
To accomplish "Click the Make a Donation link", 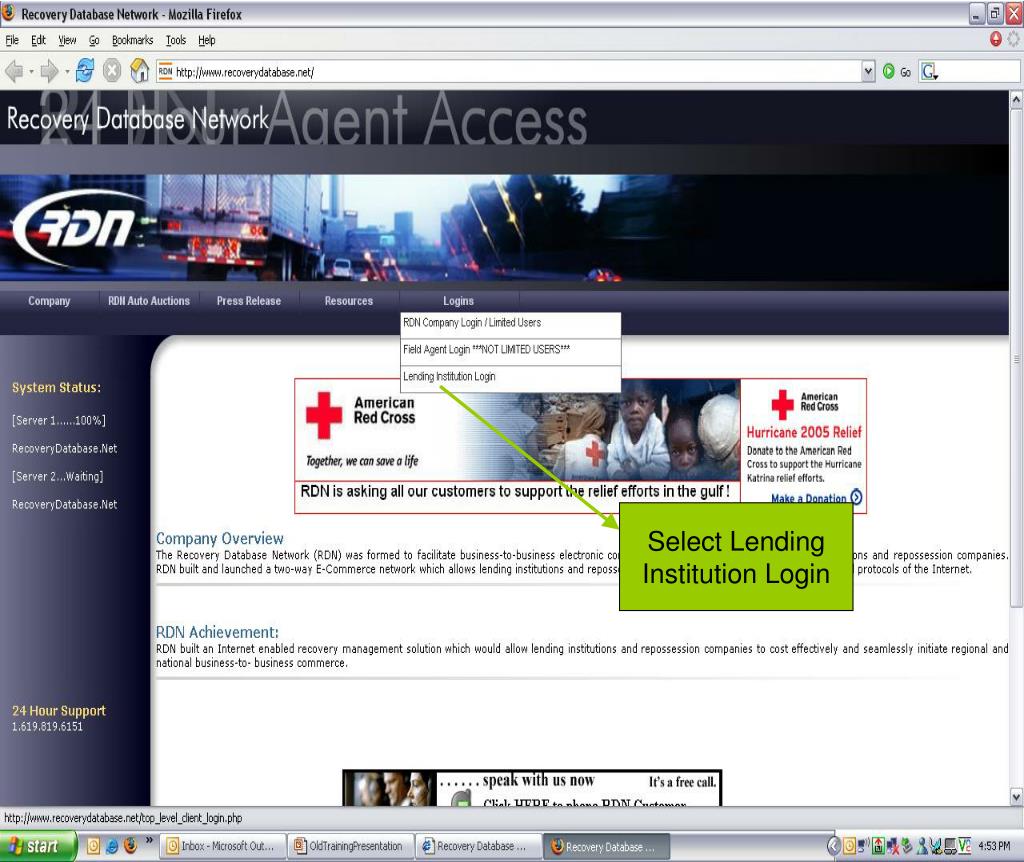I will [808, 498].
